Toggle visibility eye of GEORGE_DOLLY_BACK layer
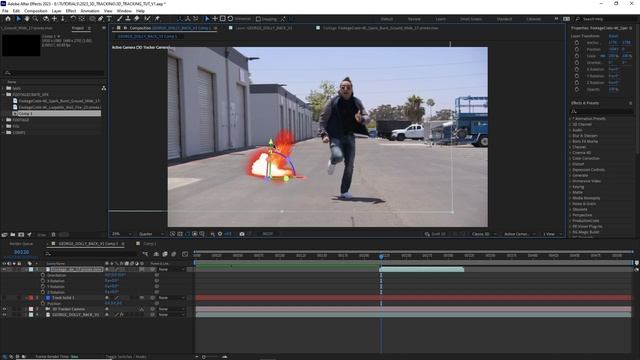This screenshot has height=360, width=640. pos(4,315)
